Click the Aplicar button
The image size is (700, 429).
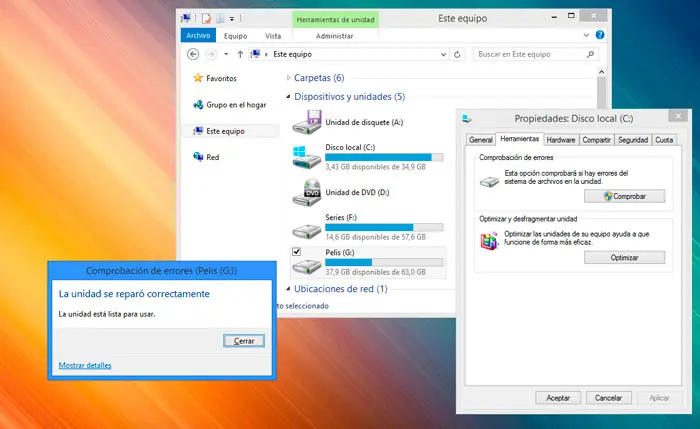(x=659, y=398)
